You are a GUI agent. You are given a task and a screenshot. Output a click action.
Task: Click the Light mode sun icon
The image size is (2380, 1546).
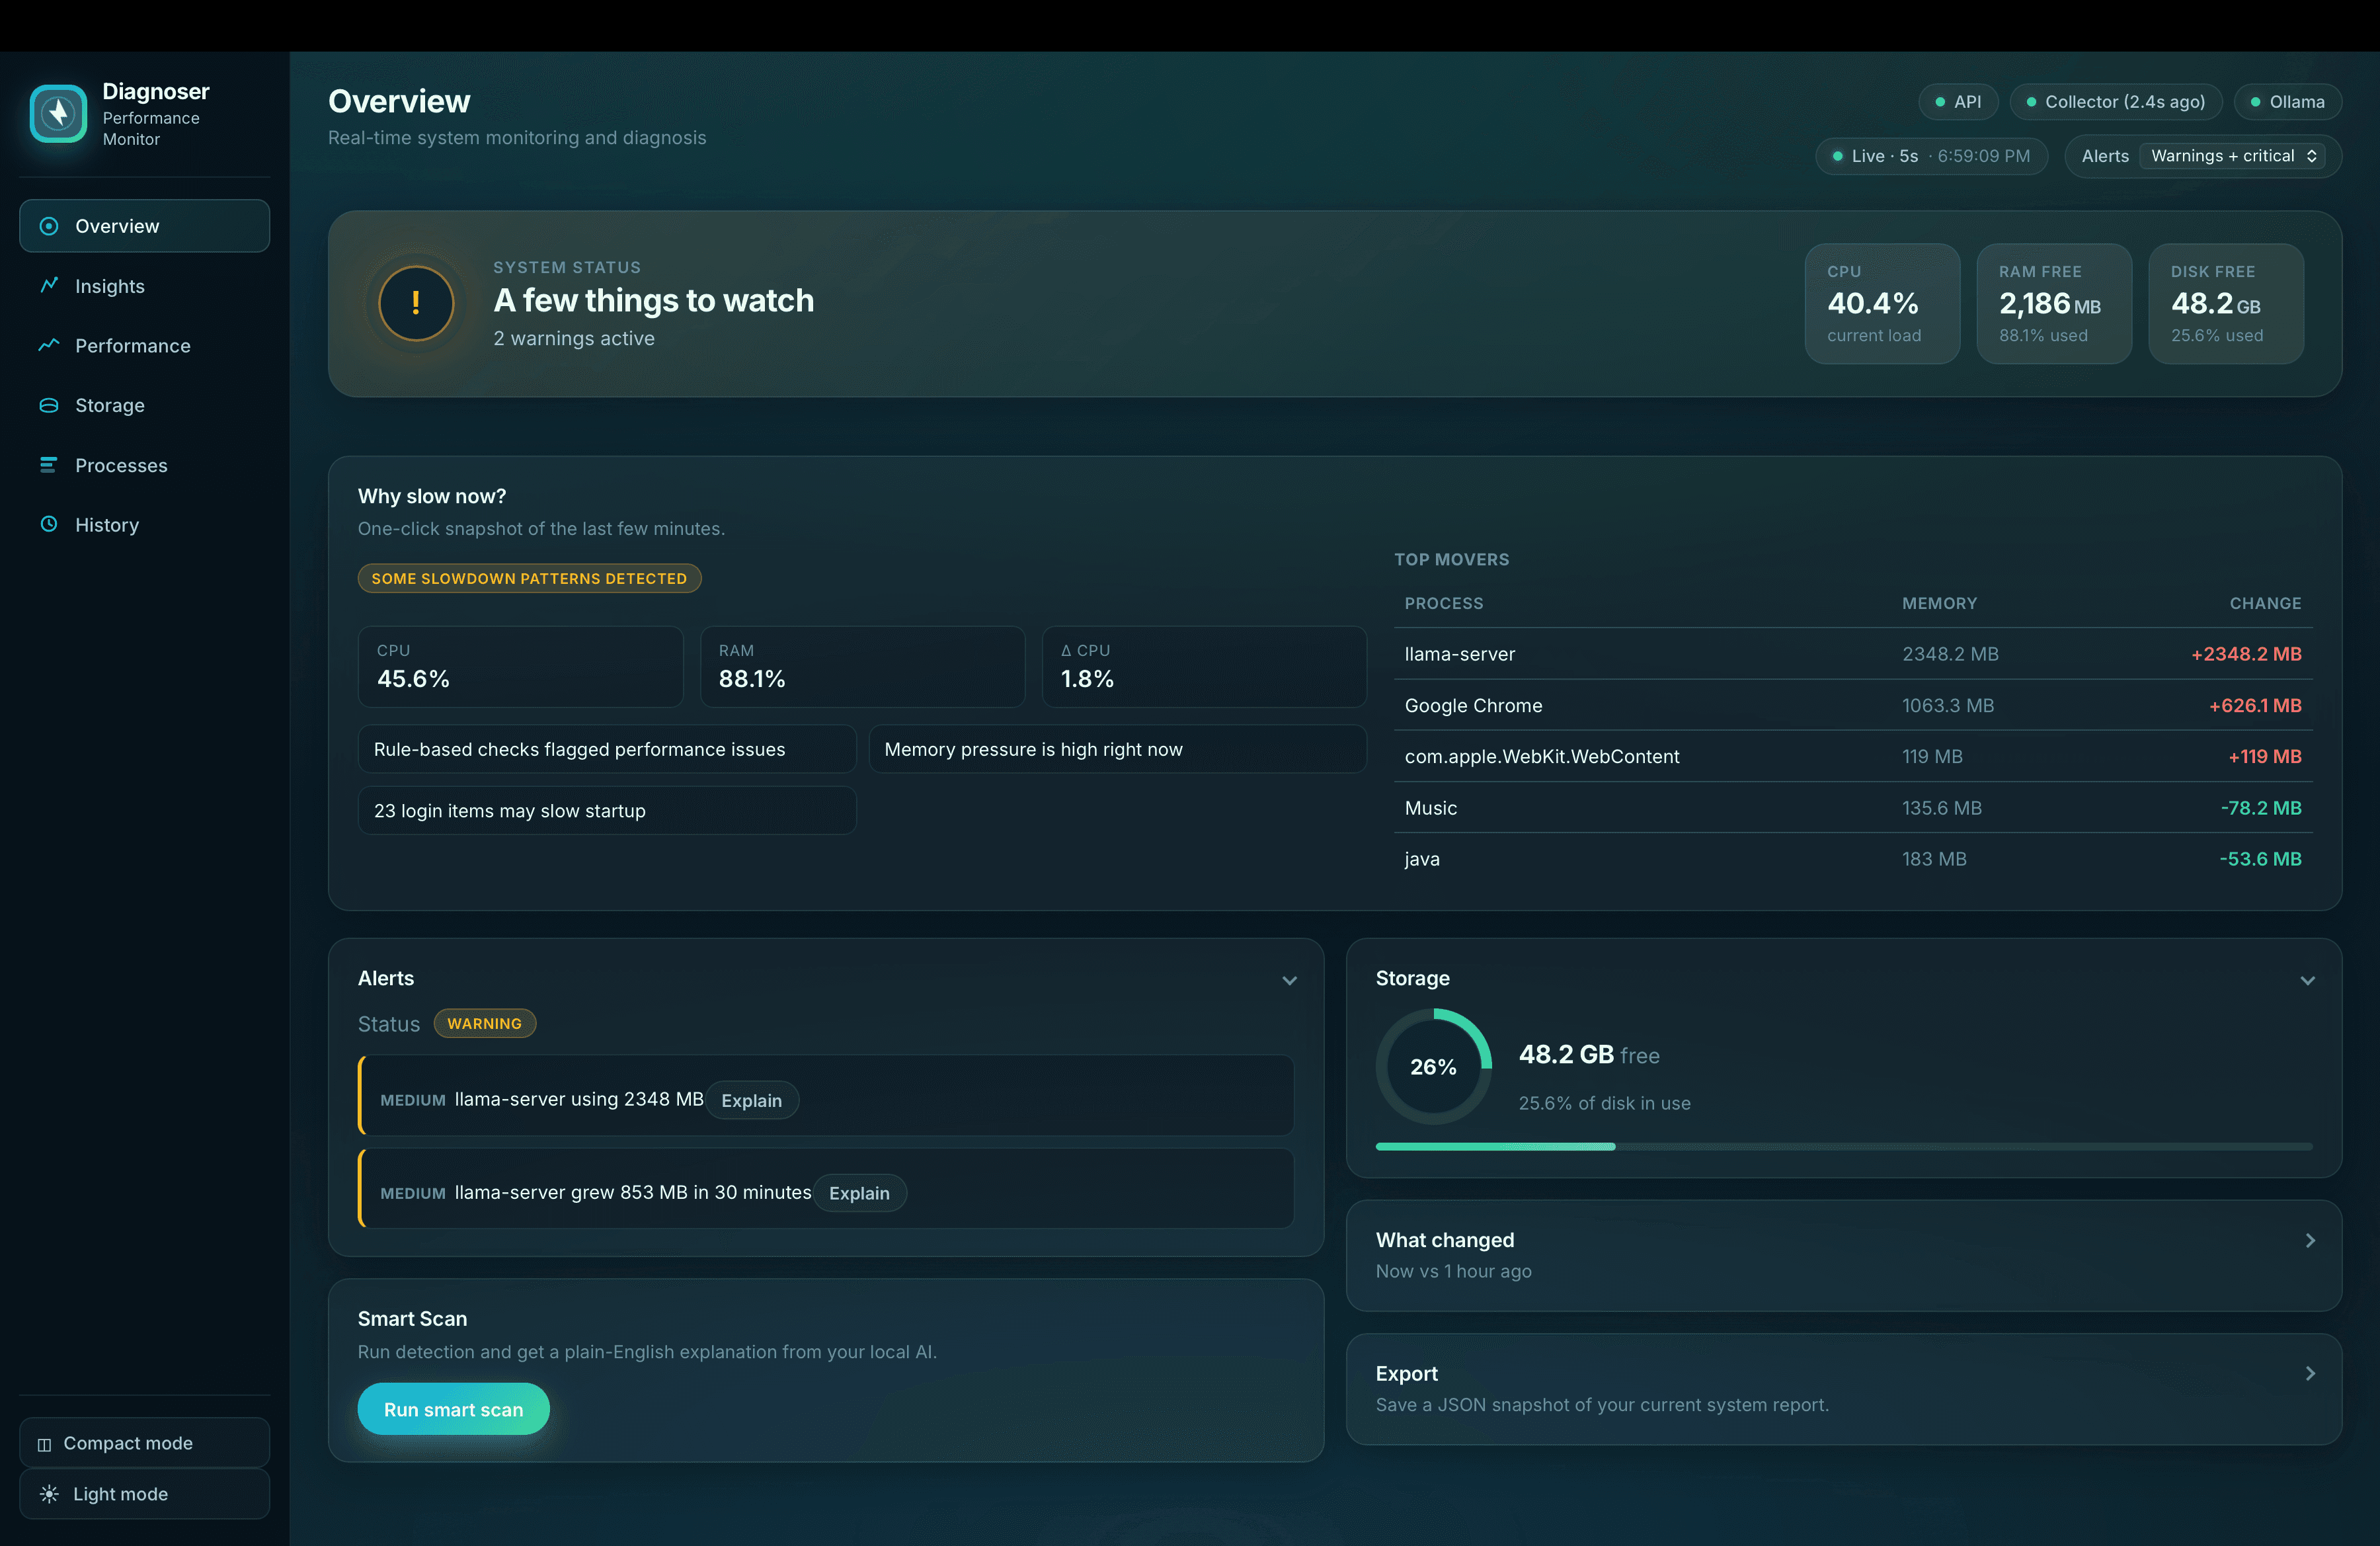(x=48, y=1494)
